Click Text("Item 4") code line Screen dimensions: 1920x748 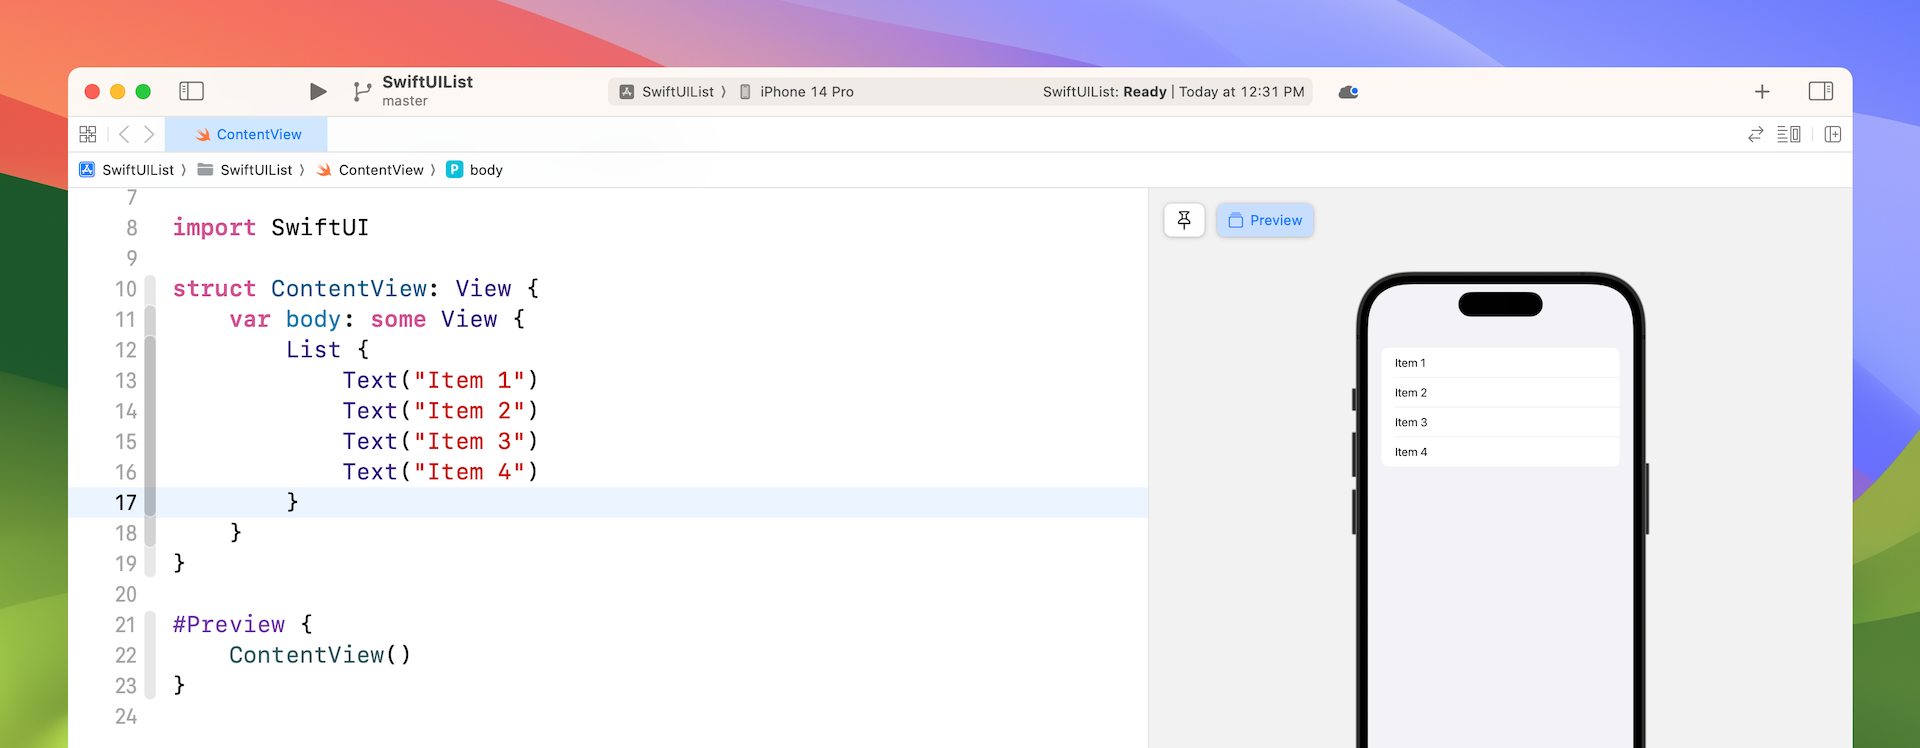tap(440, 472)
